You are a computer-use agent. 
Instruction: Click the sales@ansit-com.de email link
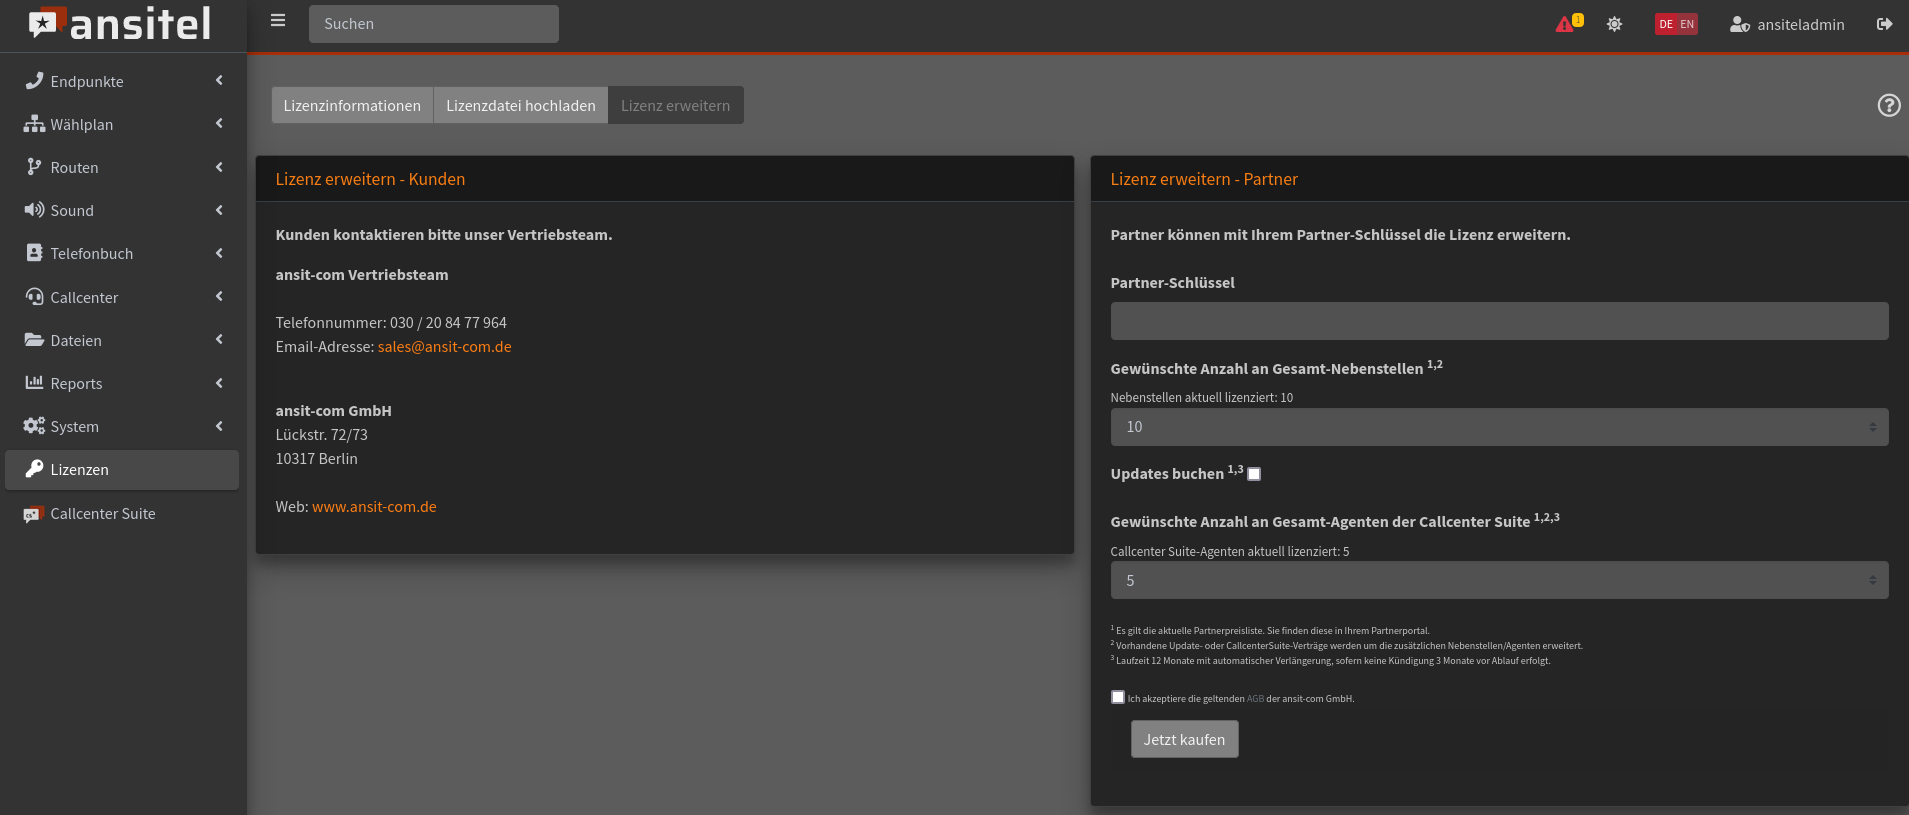[444, 347]
